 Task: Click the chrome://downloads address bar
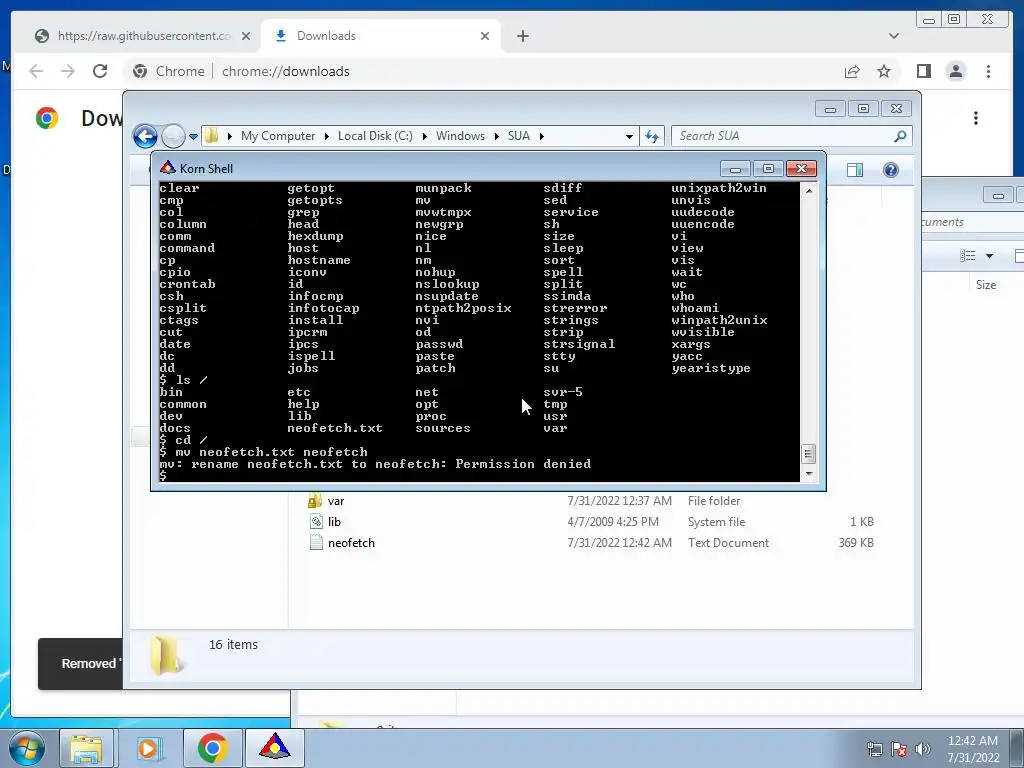coord(482,71)
